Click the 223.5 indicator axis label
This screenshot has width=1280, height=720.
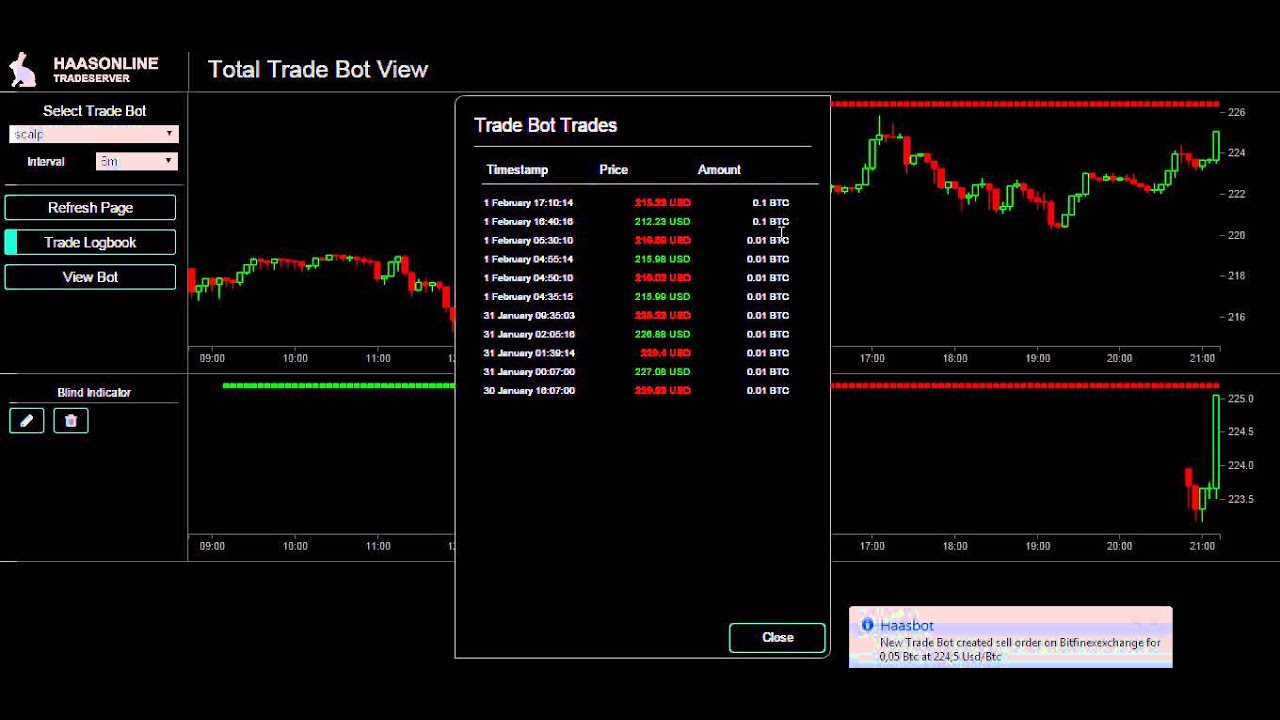coord(1240,498)
